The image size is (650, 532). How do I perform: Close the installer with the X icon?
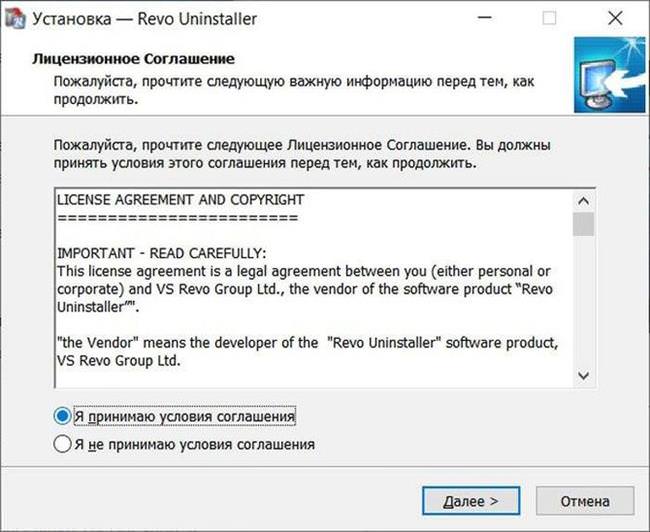tap(615, 18)
